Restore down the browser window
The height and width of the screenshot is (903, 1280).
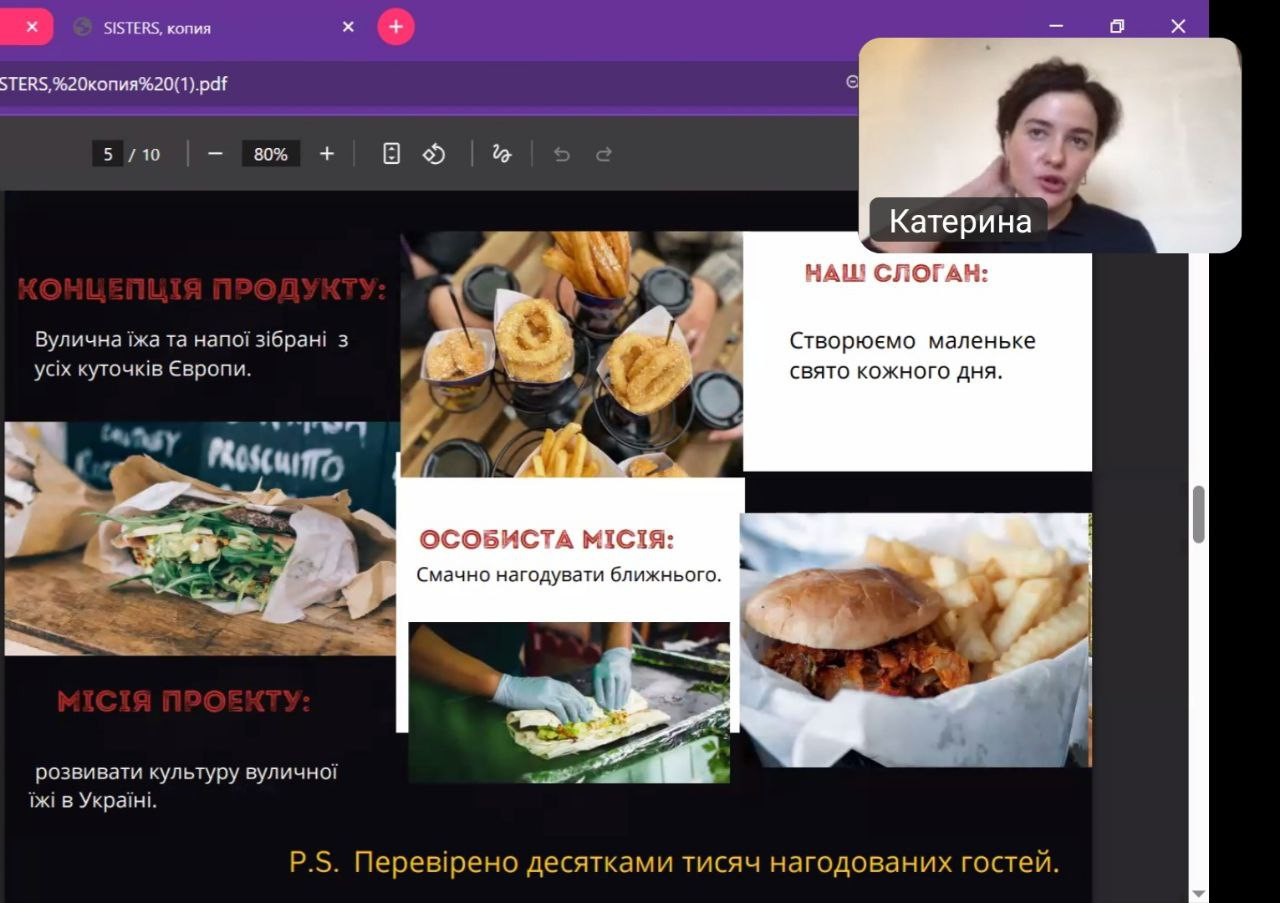(x=1117, y=27)
